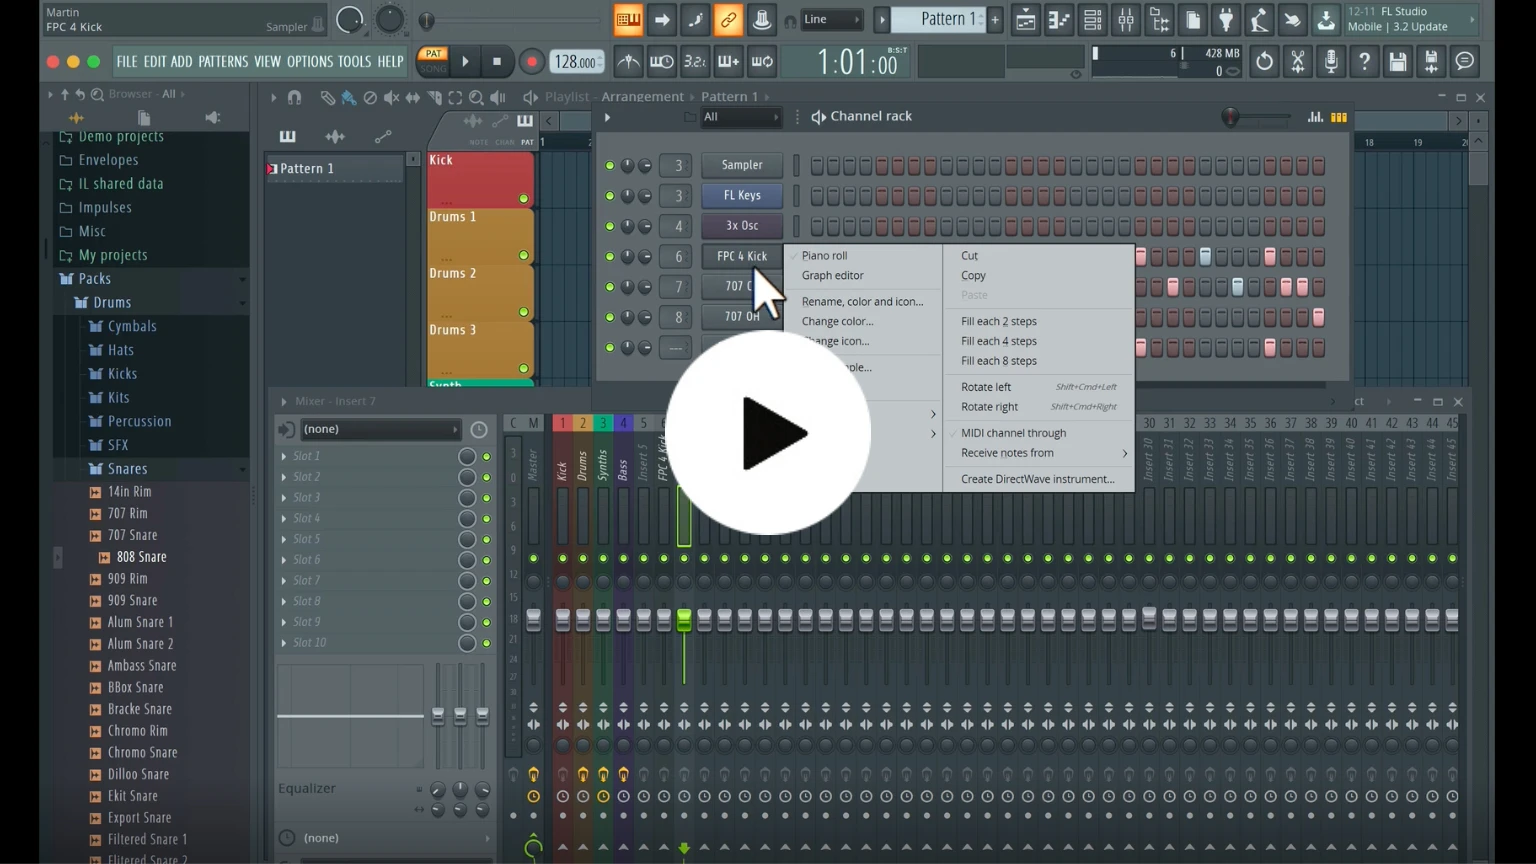Open the Channel rack view from the top toolbar
Screen dimensions: 1536x864
1092,19
